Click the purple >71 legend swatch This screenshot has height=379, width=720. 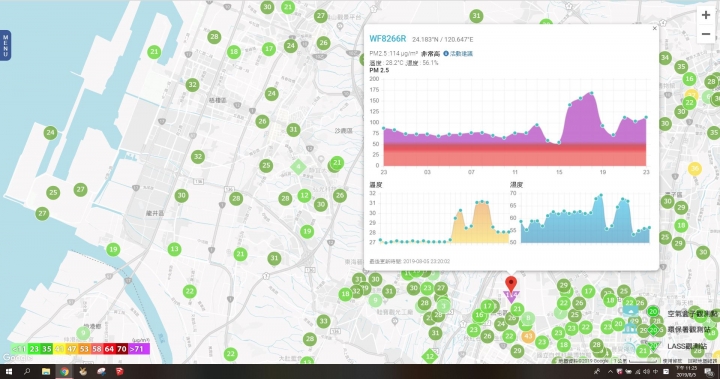pos(139,349)
